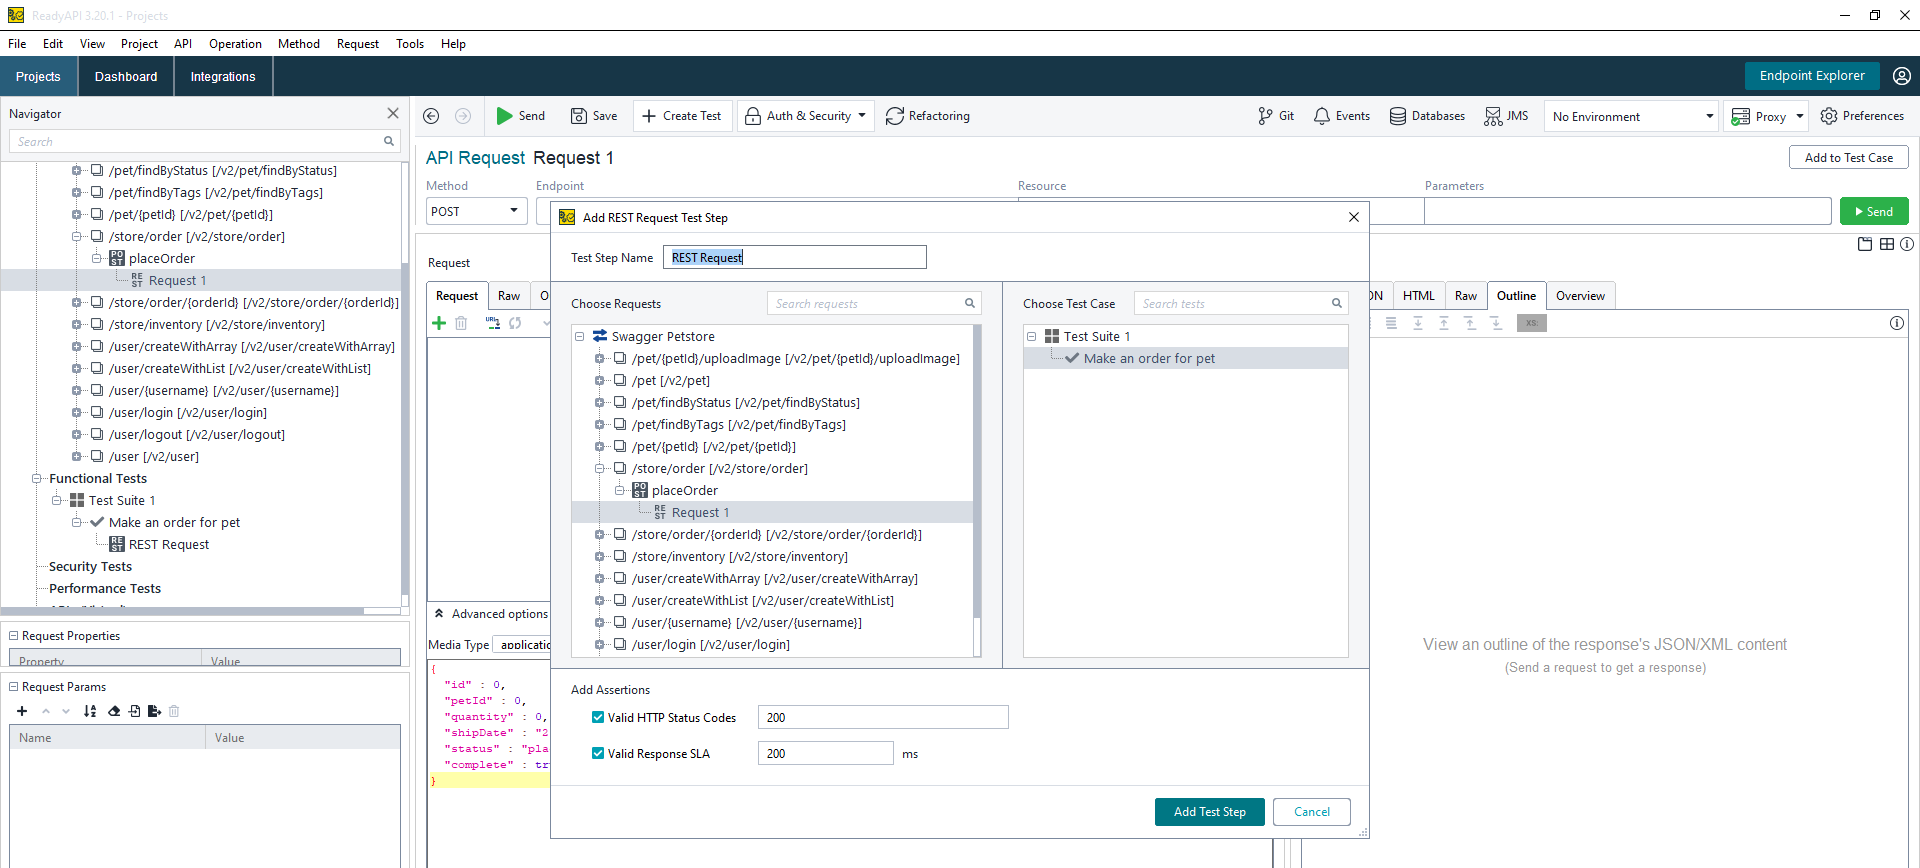Open the Proxy dropdown arrow
This screenshot has height=868, width=1920.
coord(1800,116)
